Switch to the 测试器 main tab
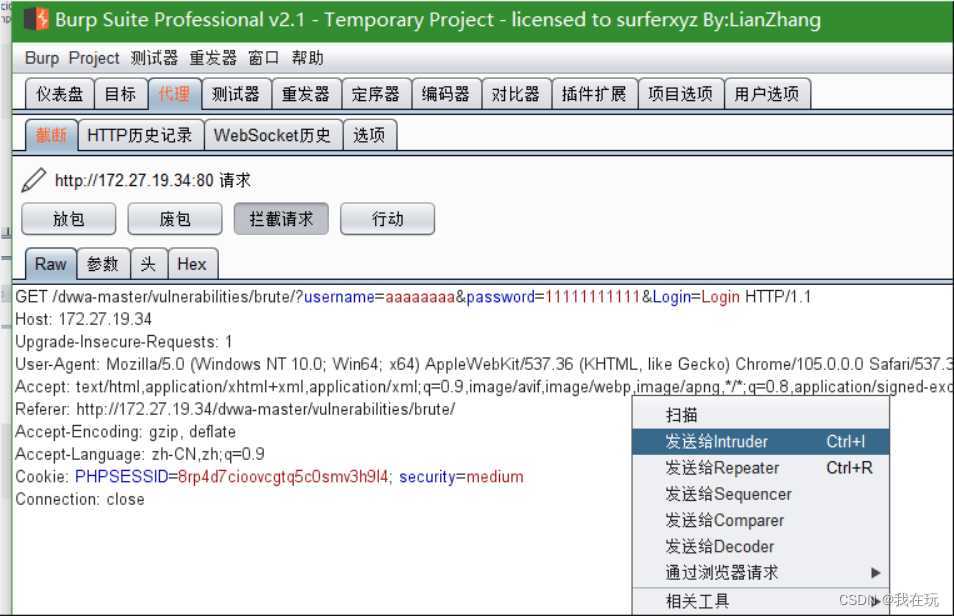This screenshot has height=616, width=954. (236, 94)
